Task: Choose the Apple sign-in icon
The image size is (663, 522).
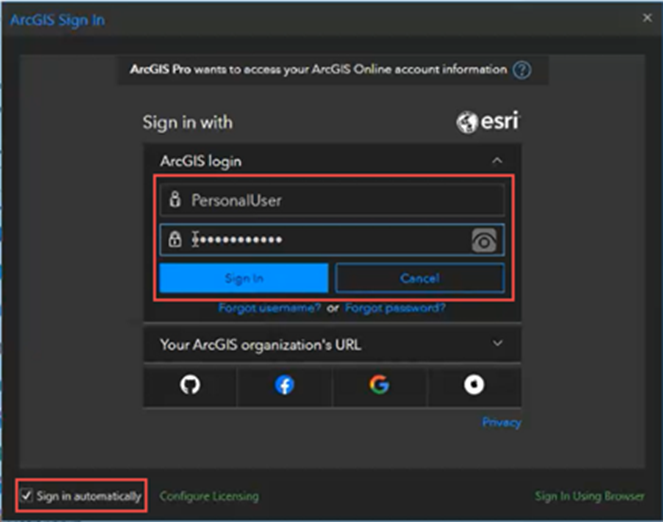Action: [x=474, y=385]
